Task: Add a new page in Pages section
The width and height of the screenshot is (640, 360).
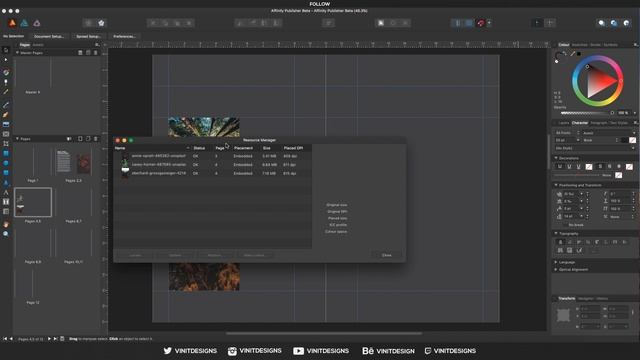Action: (80, 139)
